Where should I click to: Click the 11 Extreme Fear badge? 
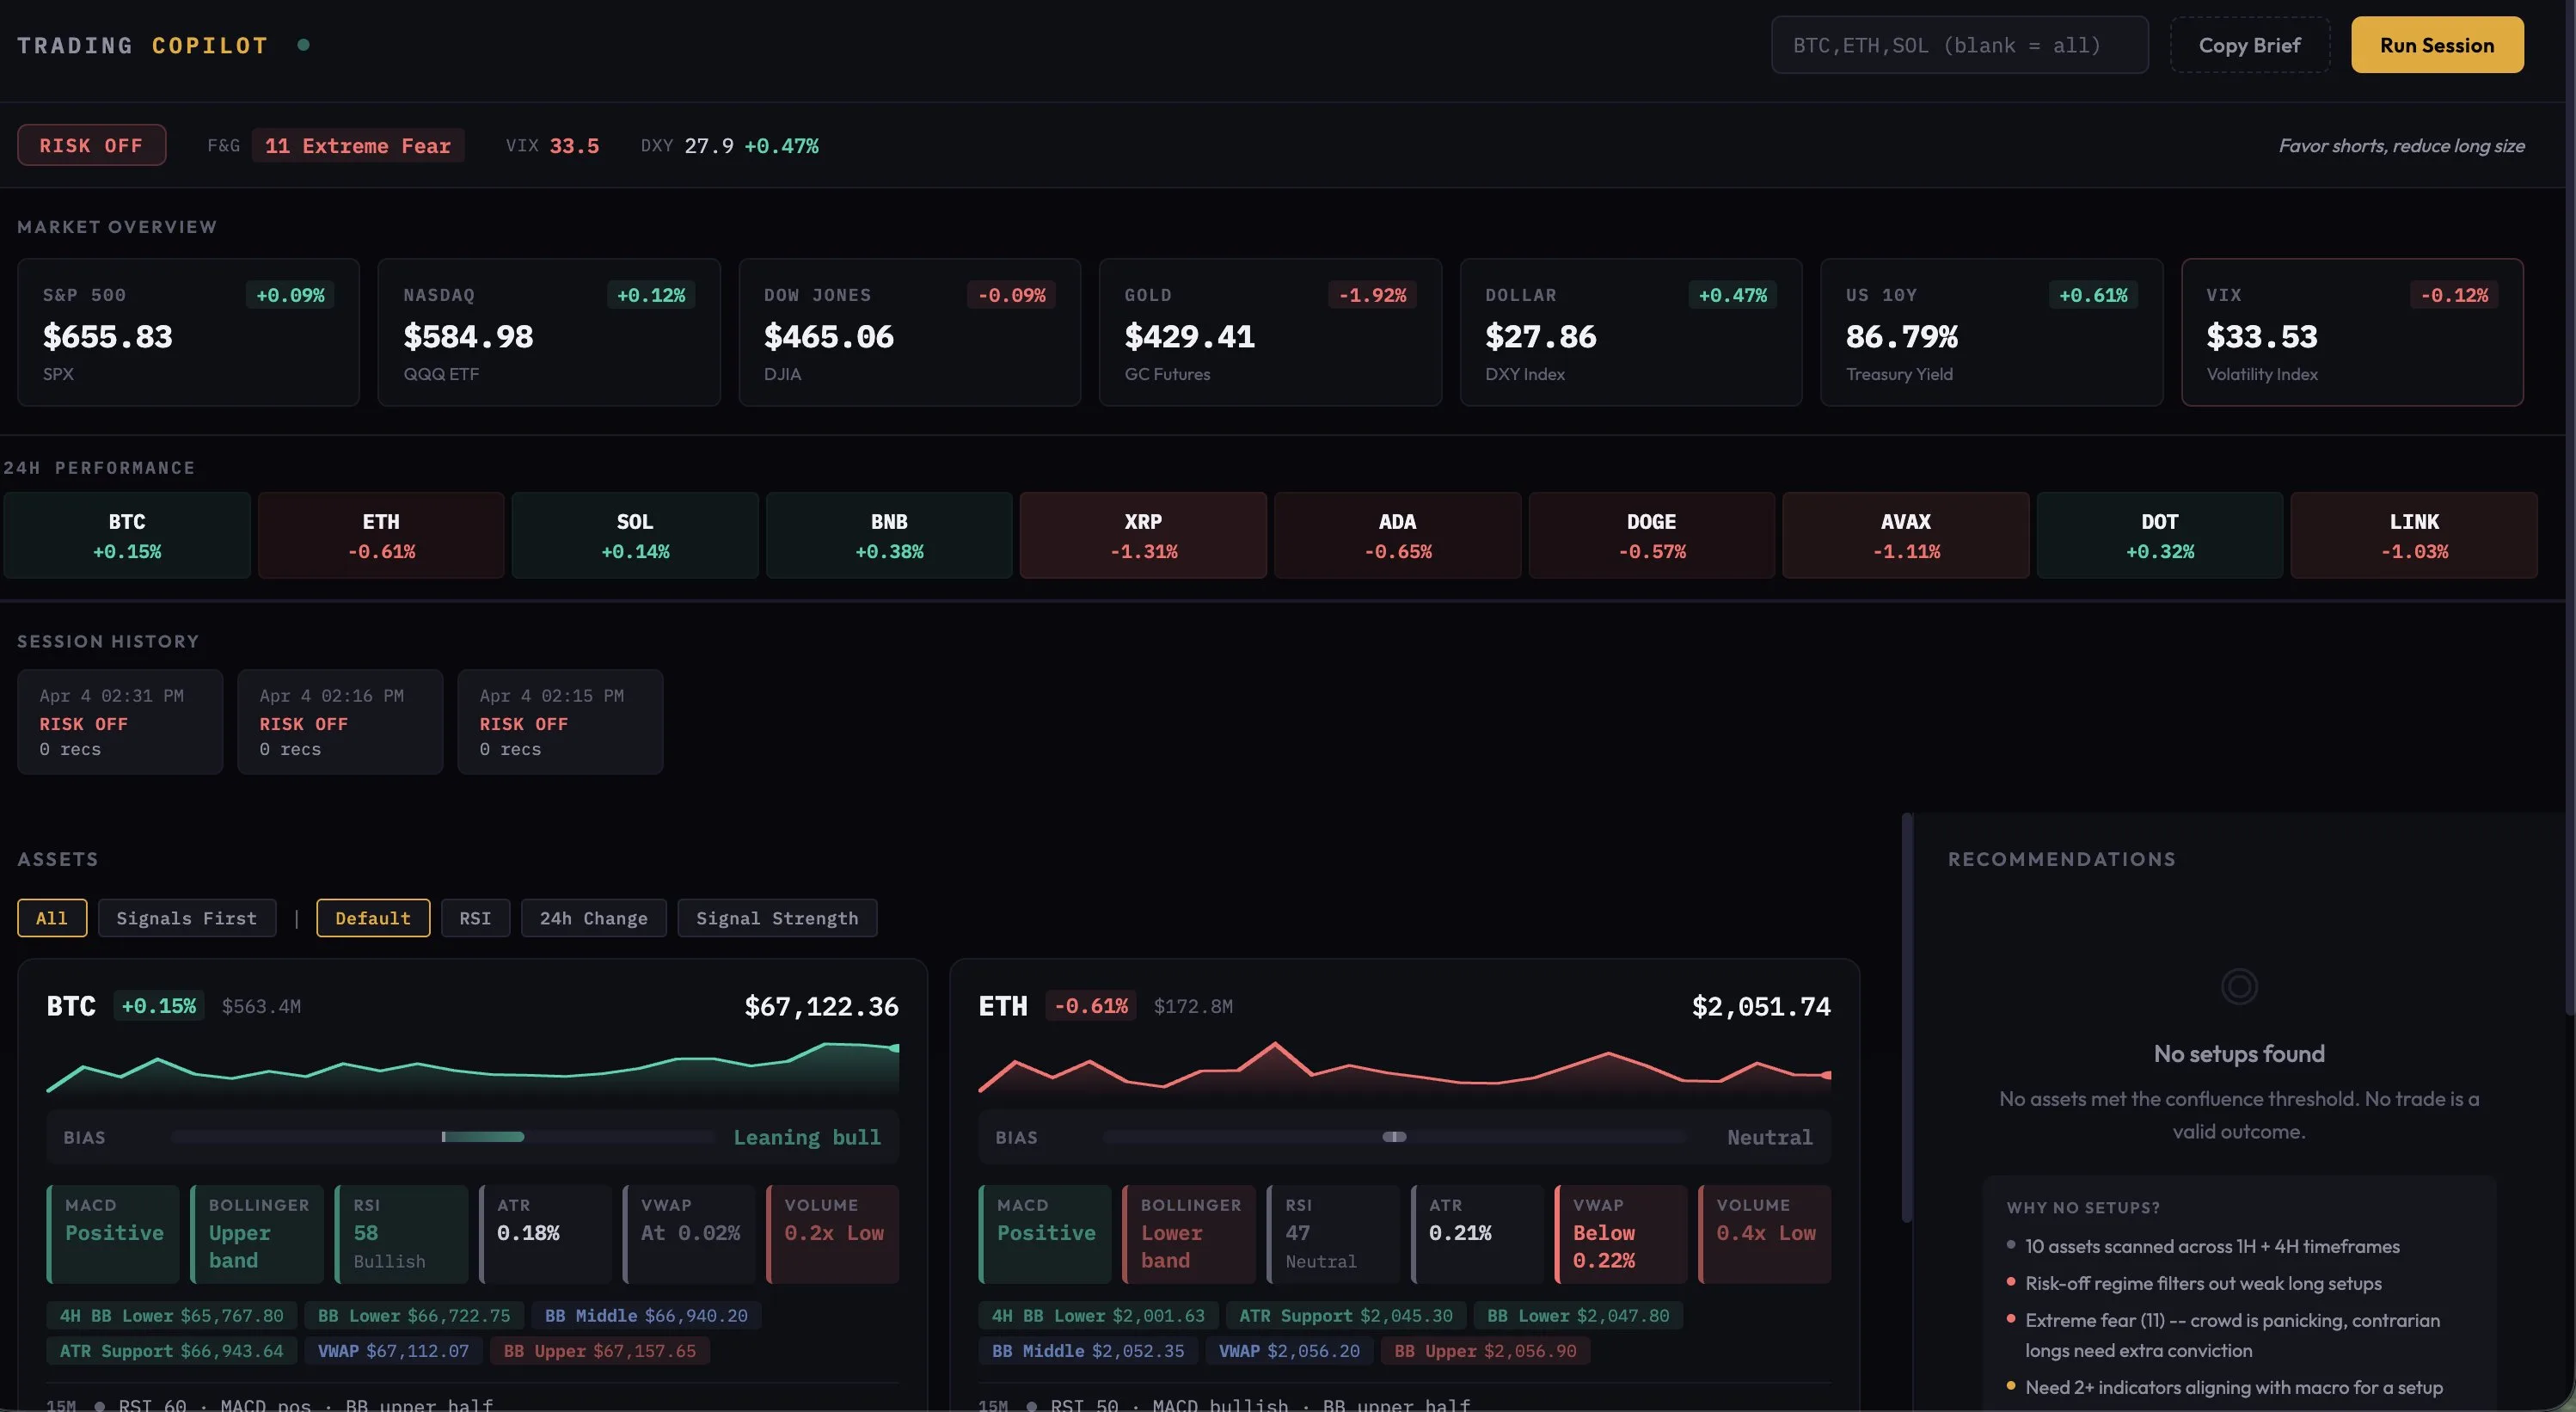(357, 146)
